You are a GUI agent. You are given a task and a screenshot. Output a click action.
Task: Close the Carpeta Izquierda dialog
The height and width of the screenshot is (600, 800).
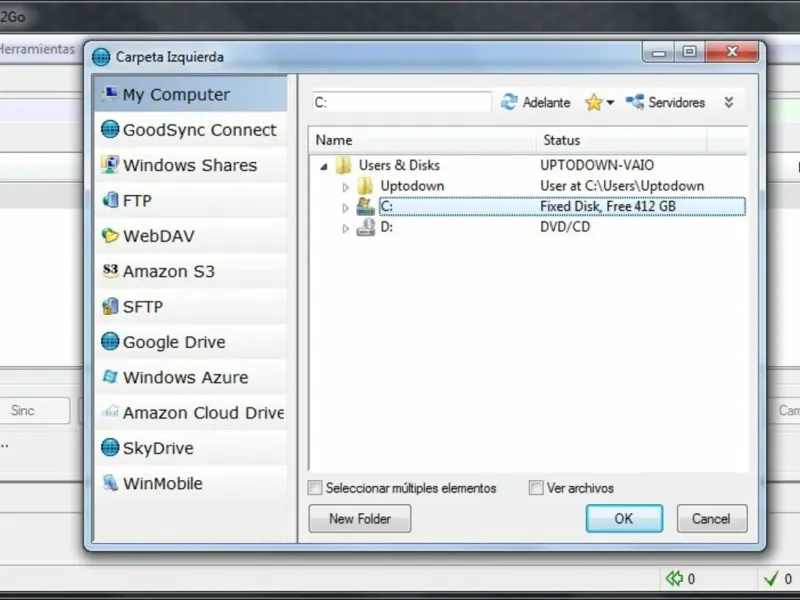point(732,52)
